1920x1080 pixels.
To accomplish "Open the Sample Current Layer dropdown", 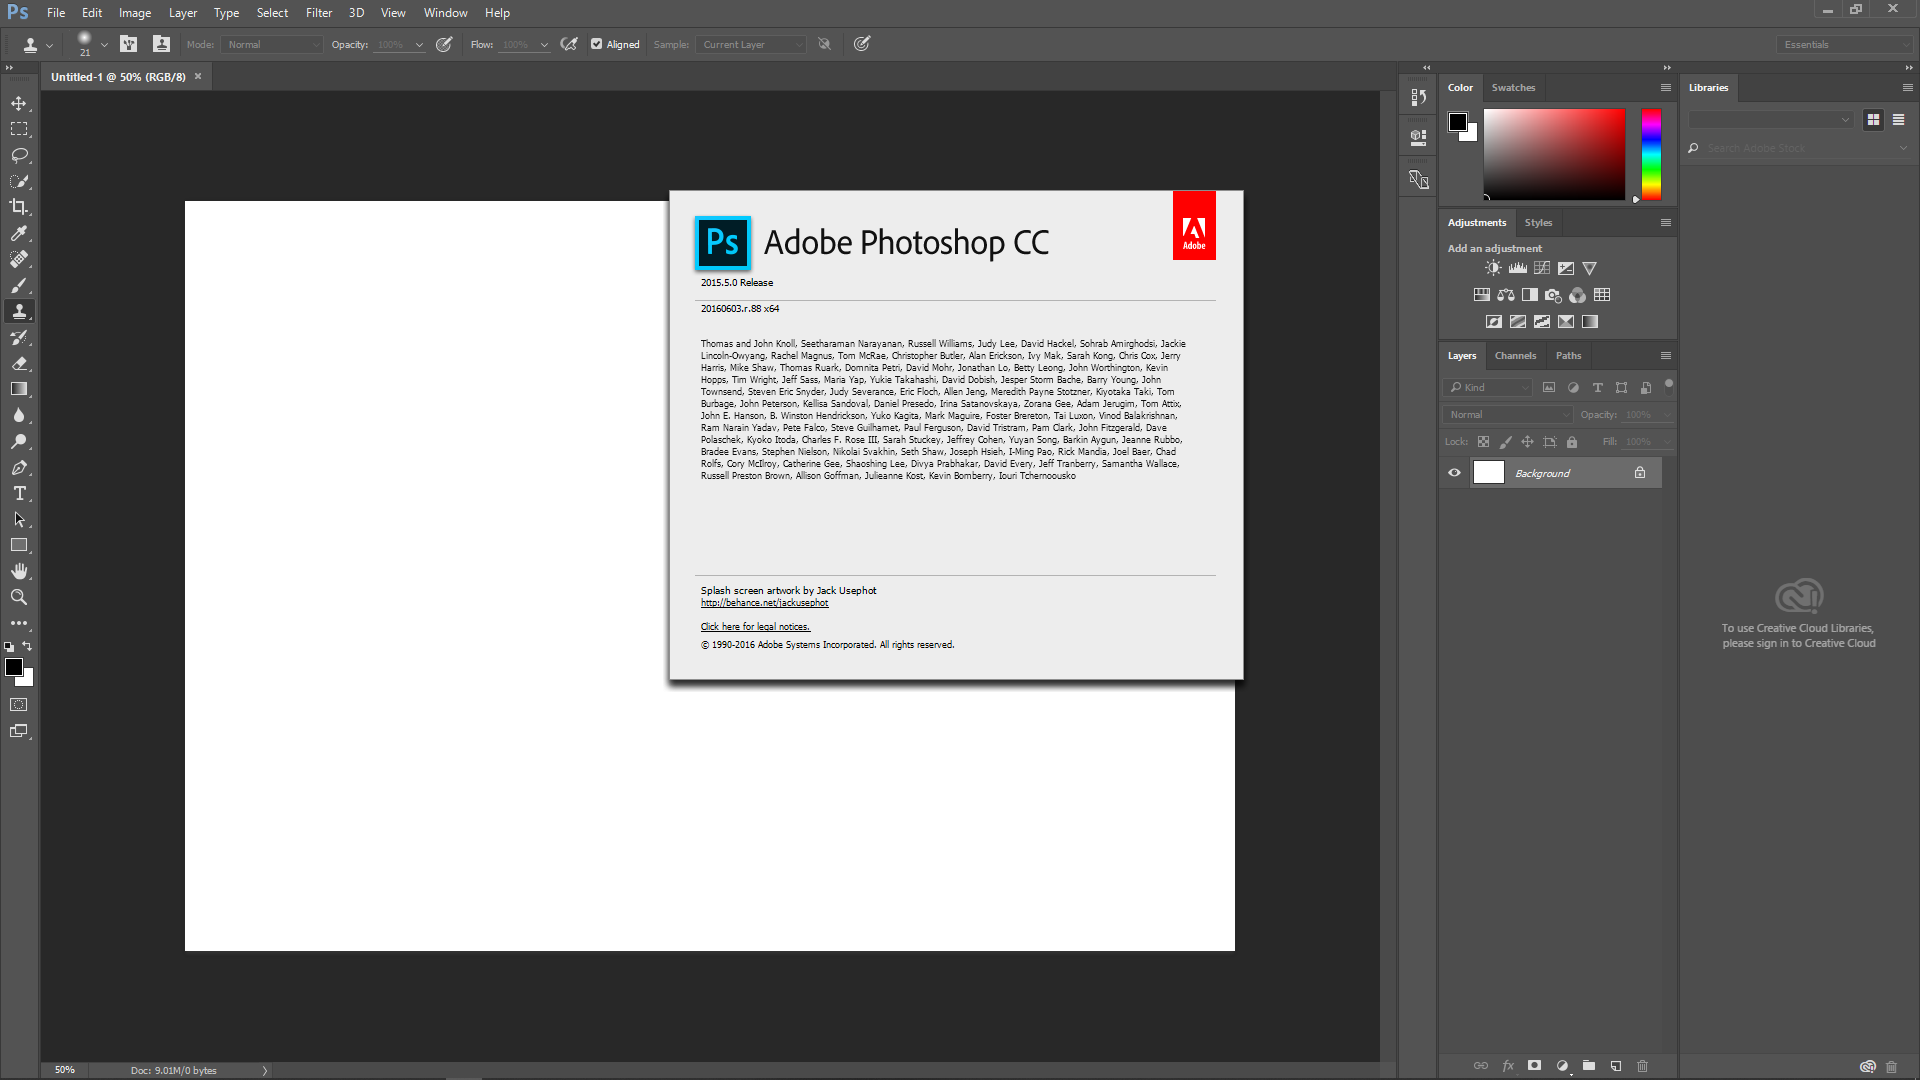I will [x=752, y=45].
